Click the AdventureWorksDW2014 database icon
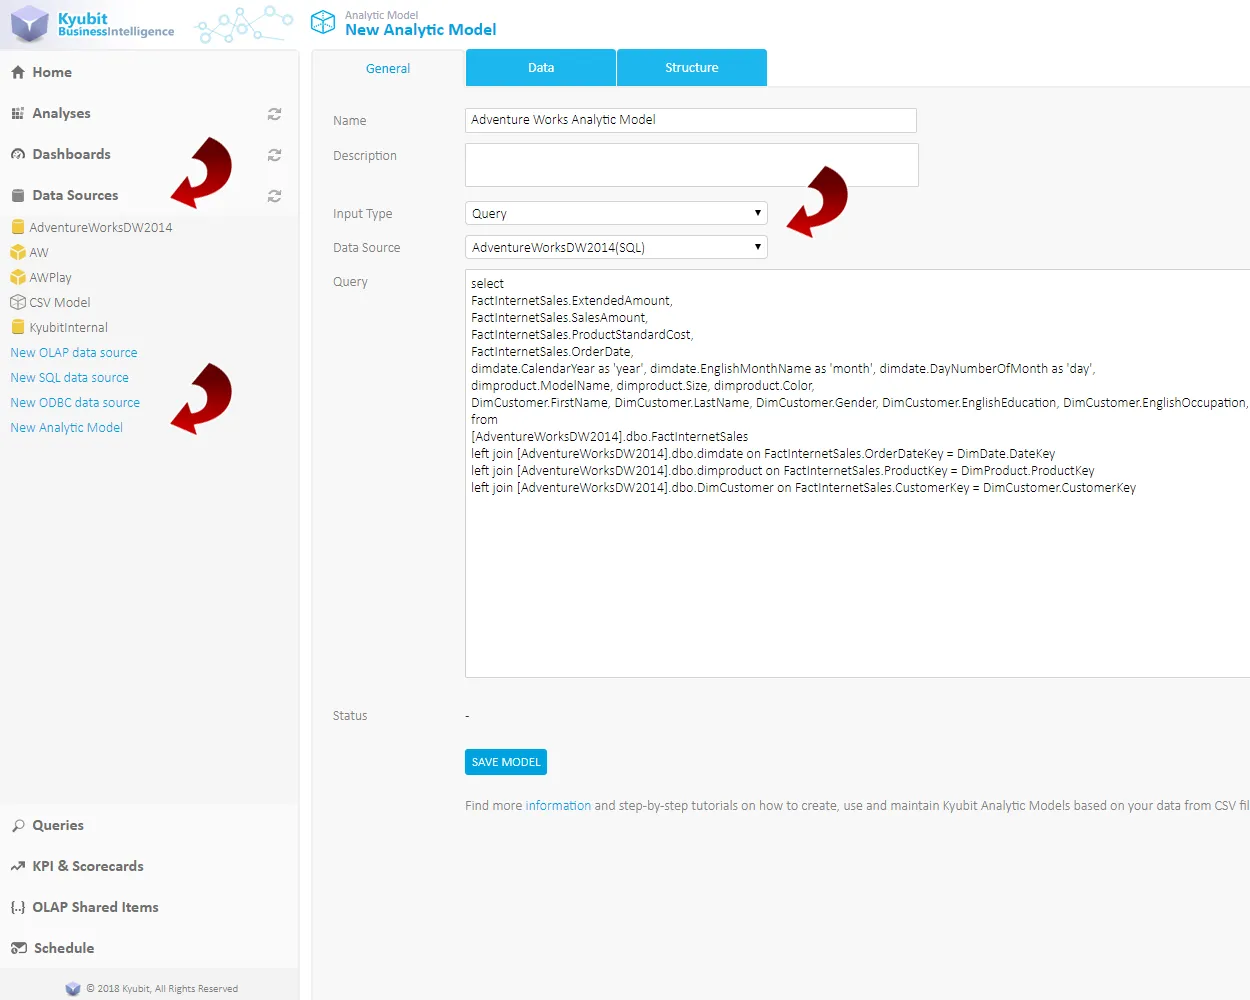Viewport: 1250px width, 1000px height. point(18,227)
